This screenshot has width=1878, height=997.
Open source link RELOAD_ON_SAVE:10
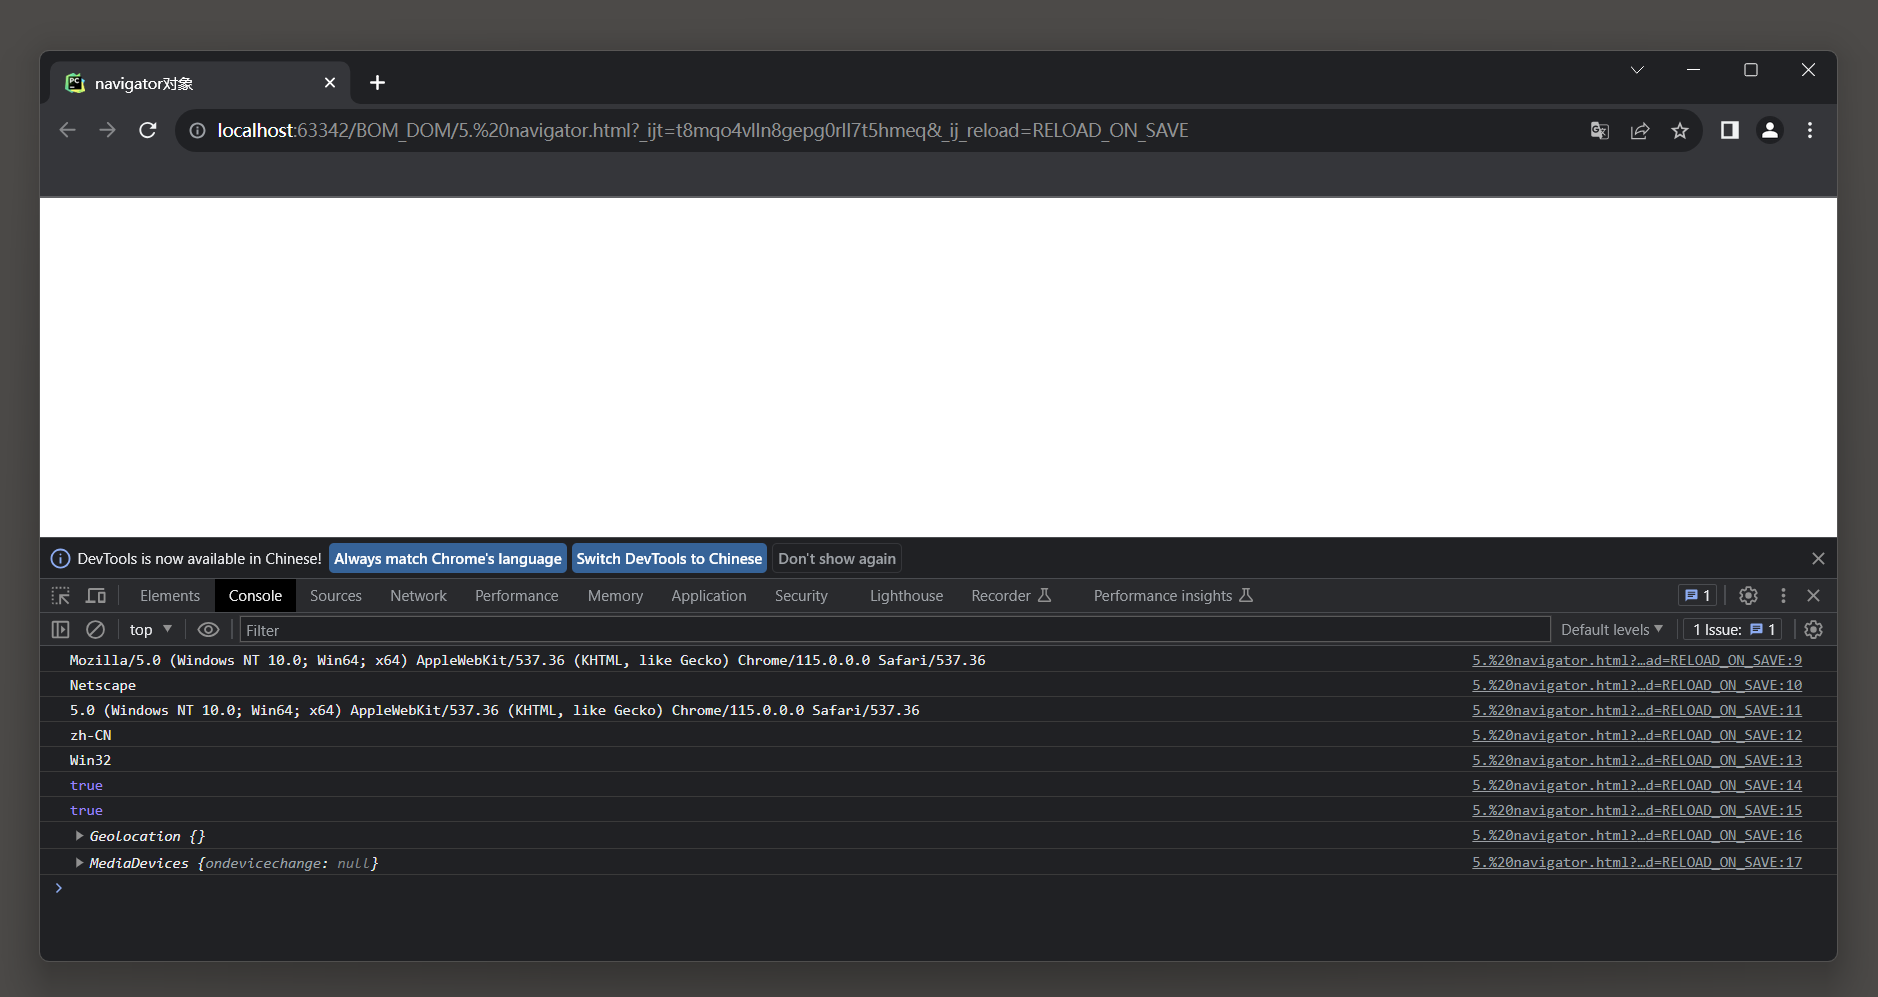1637,685
